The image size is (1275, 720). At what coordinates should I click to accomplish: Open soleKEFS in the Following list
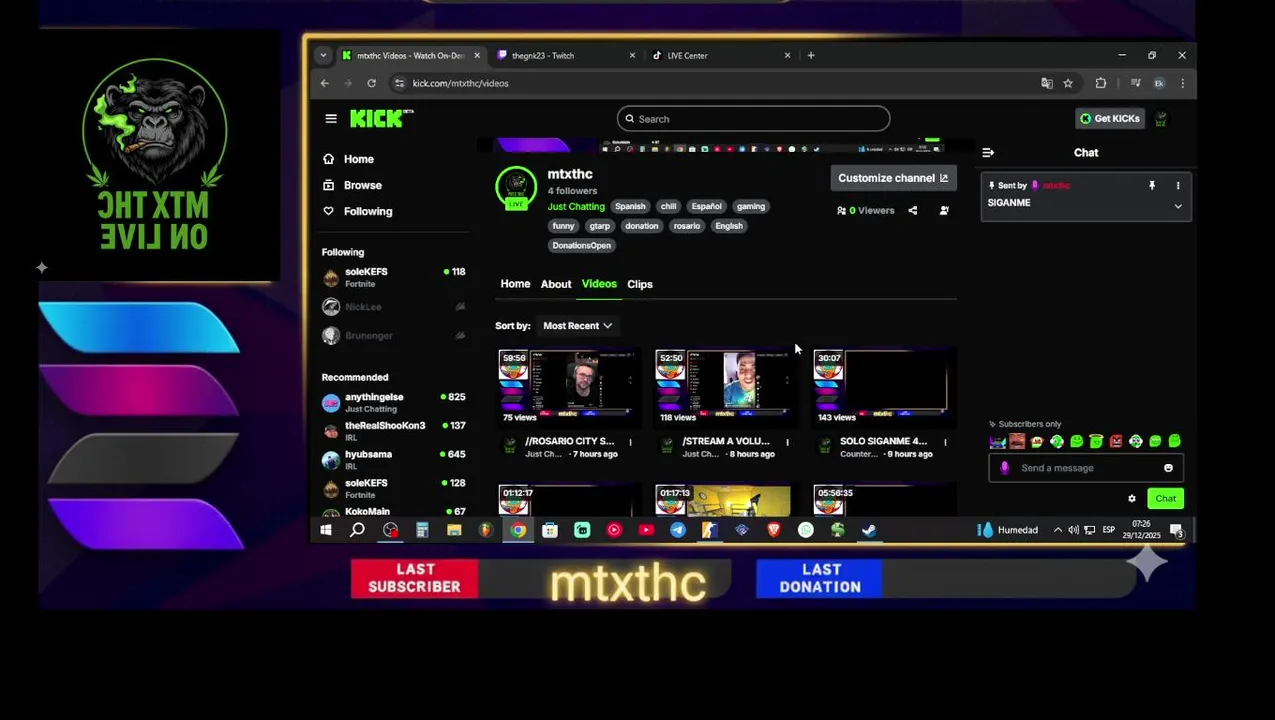click(394, 278)
